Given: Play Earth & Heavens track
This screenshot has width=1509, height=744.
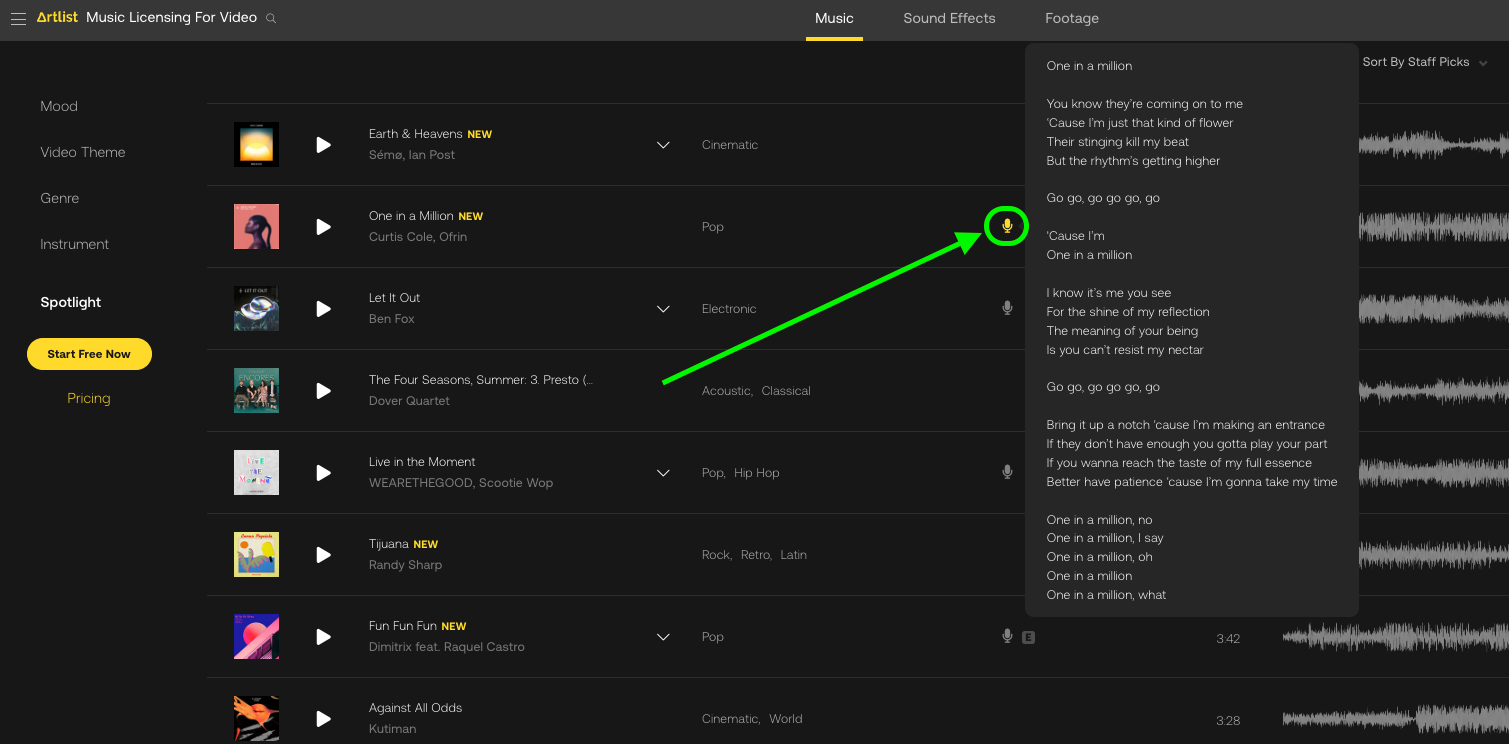Looking at the screenshot, I should pos(323,145).
